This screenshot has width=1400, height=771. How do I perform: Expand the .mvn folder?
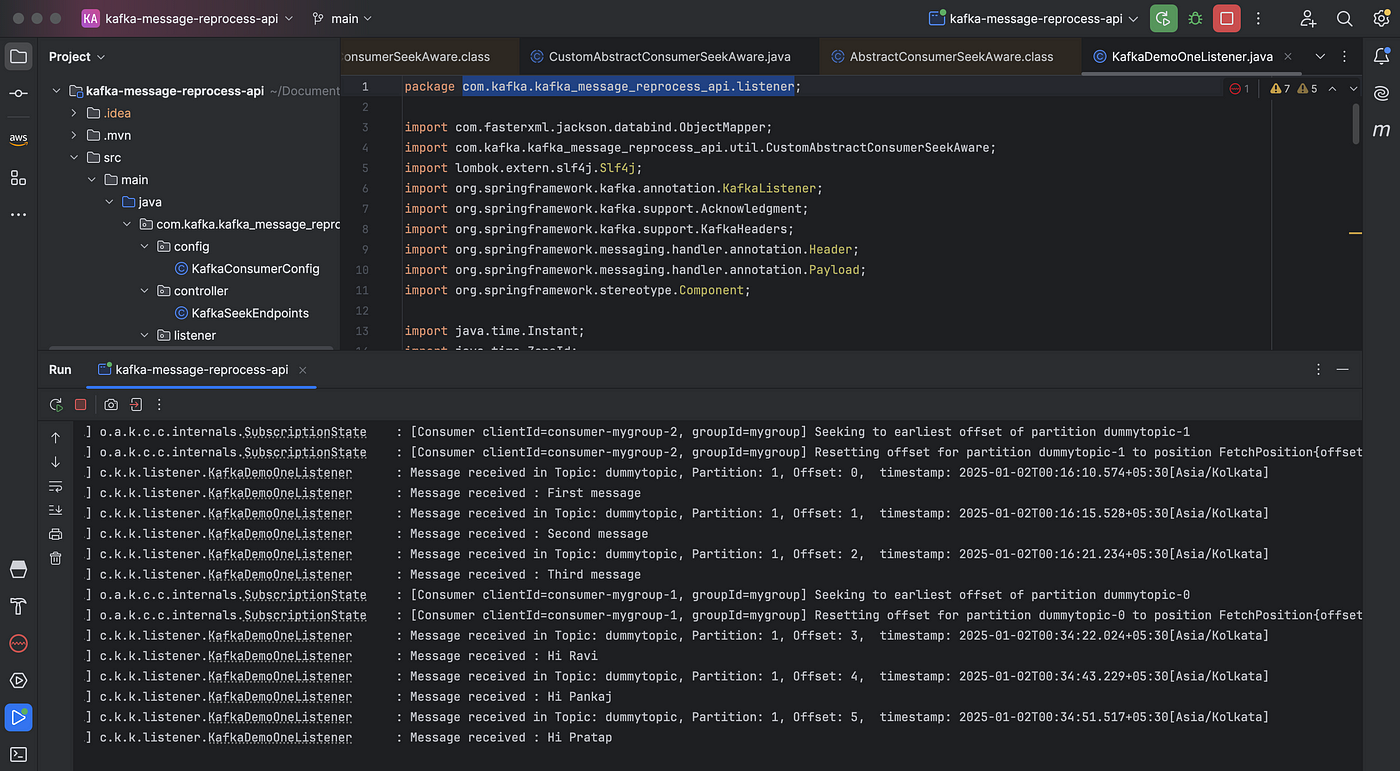(74, 135)
